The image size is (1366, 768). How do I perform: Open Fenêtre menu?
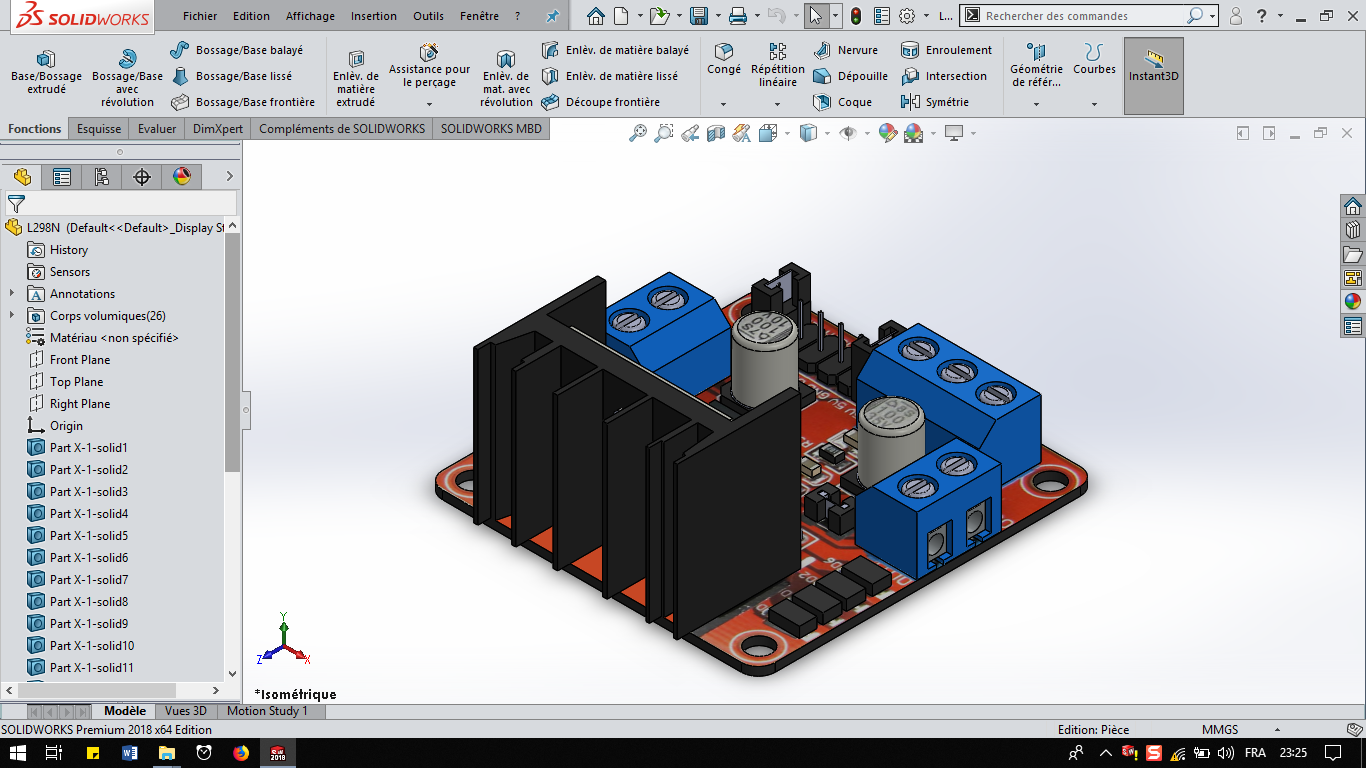(x=479, y=16)
